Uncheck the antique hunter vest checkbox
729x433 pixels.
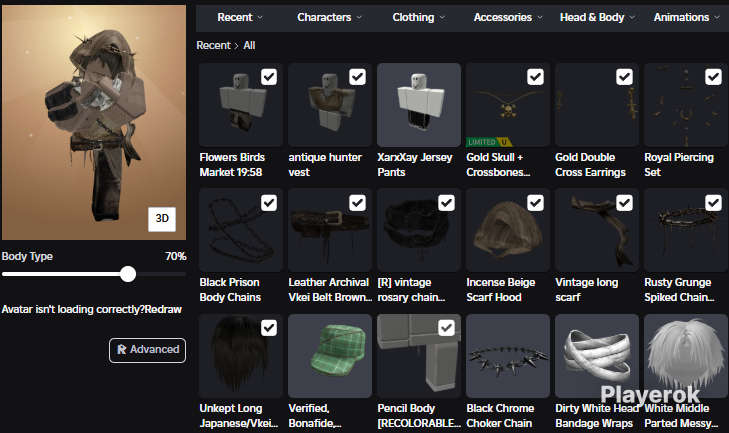point(358,77)
